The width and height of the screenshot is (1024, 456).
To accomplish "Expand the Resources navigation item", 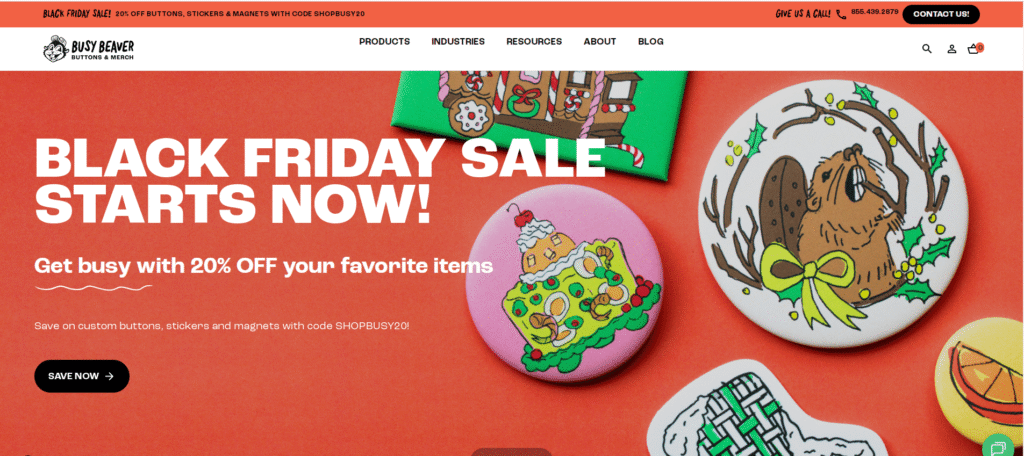I will (x=534, y=41).
